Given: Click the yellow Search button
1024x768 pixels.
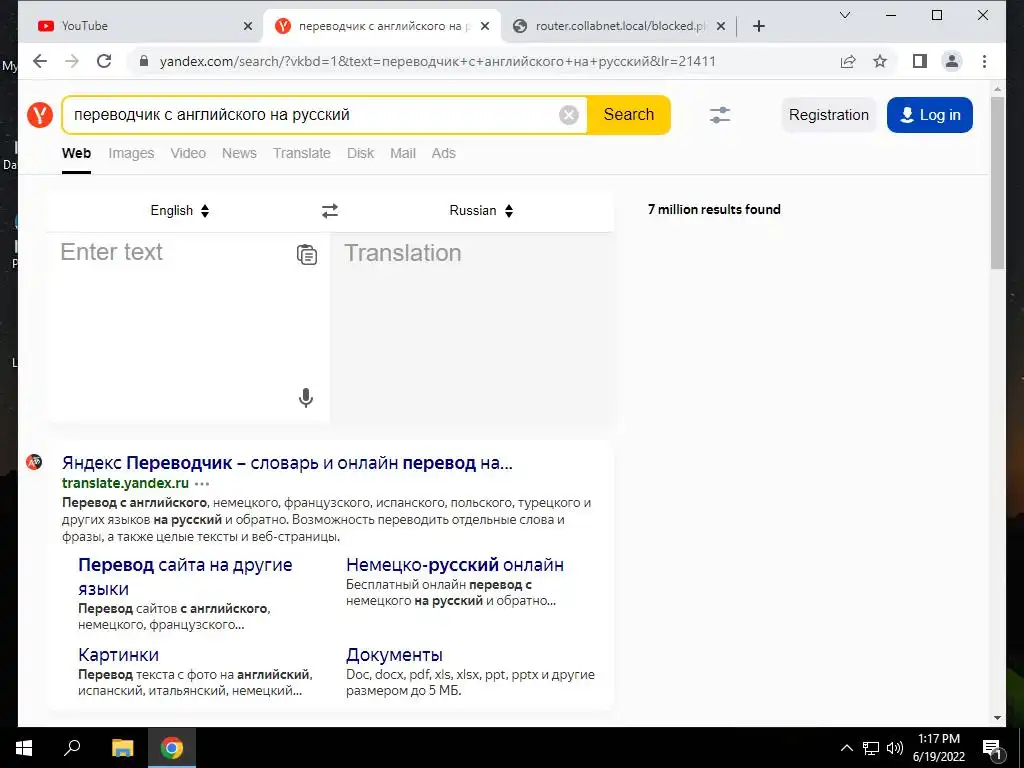Looking at the screenshot, I should (628, 115).
